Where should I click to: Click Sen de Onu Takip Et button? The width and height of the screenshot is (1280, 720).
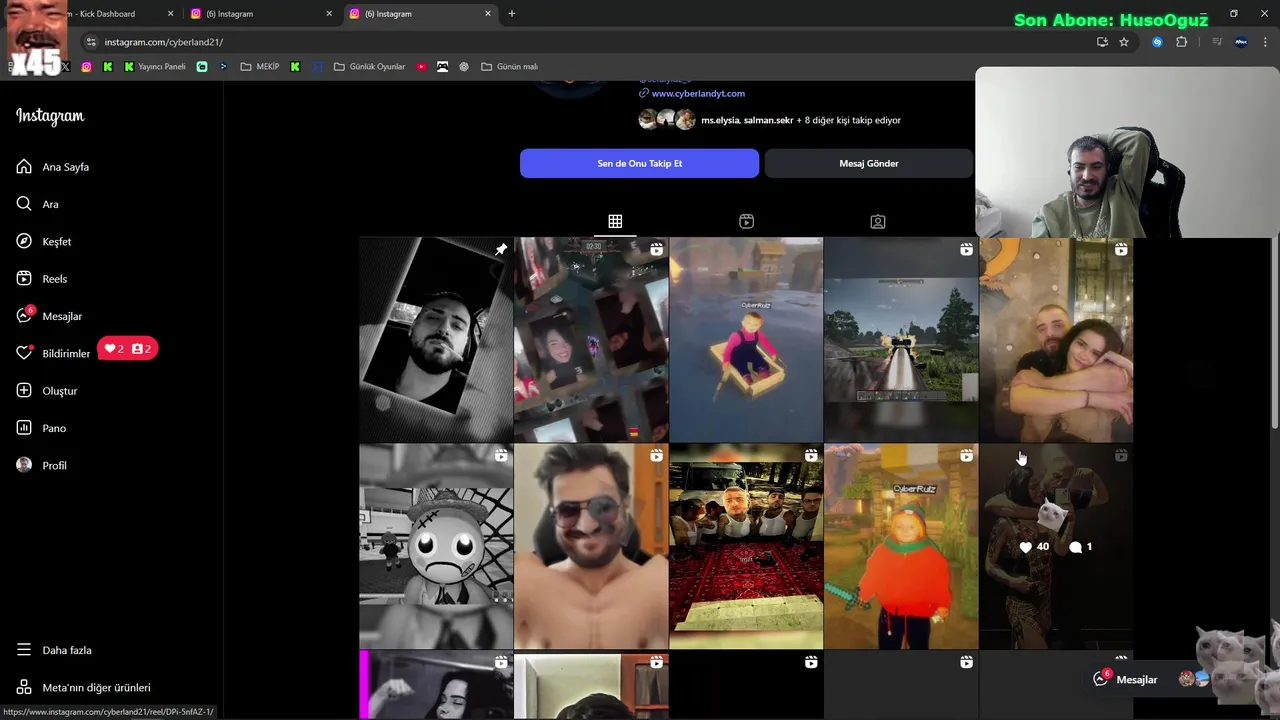[x=639, y=163]
